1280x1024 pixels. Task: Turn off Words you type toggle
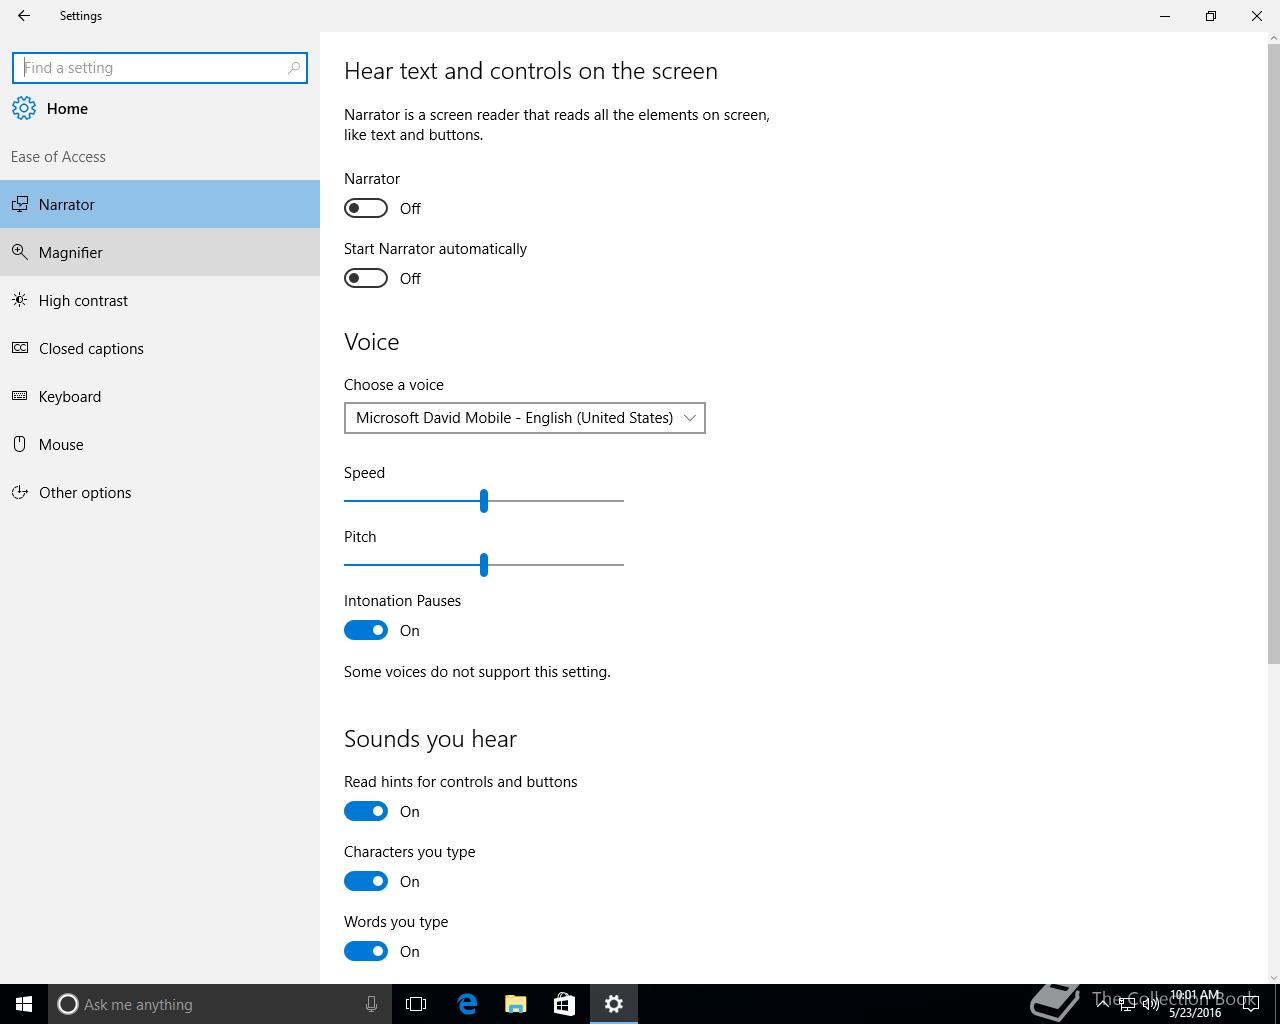click(x=366, y=951)
